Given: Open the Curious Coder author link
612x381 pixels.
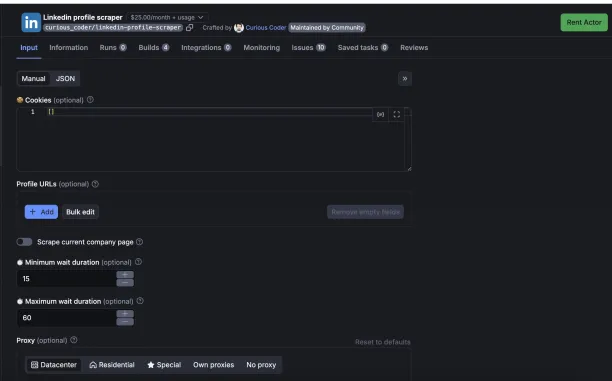Looking at the screenshot, I should pos(265,28).
